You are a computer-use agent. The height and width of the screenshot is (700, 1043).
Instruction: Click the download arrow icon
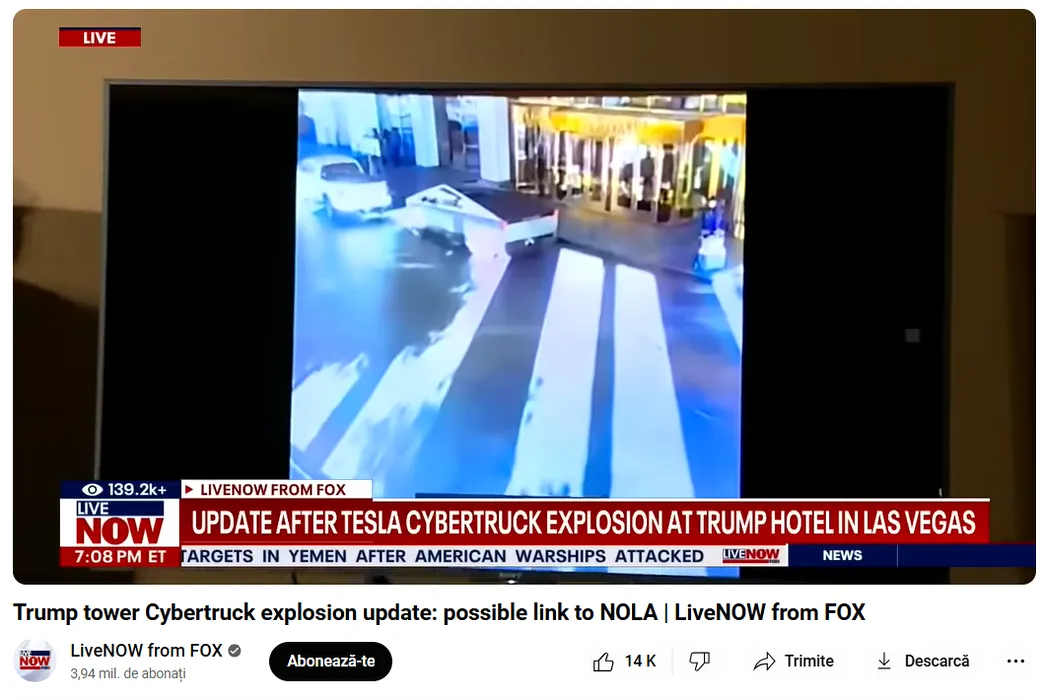(884, 661)
